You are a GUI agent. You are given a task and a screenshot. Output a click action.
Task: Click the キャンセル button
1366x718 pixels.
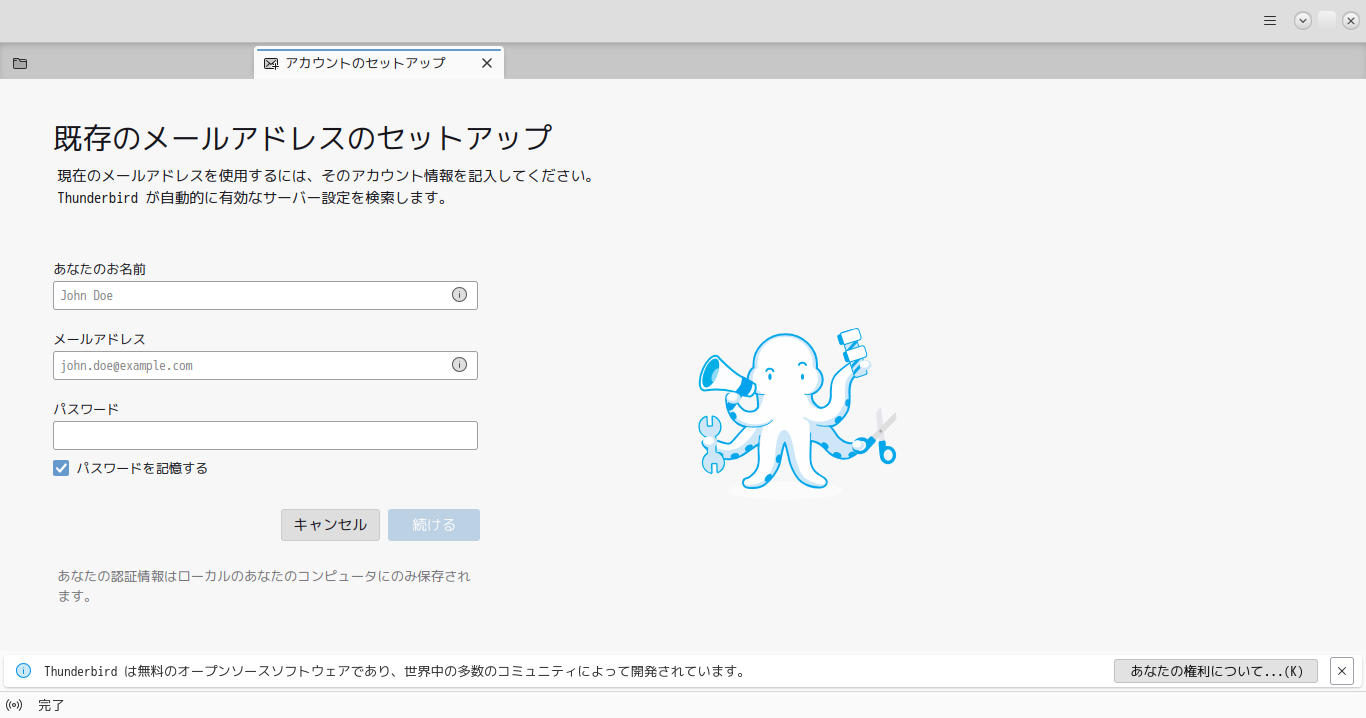pos(330,525)
